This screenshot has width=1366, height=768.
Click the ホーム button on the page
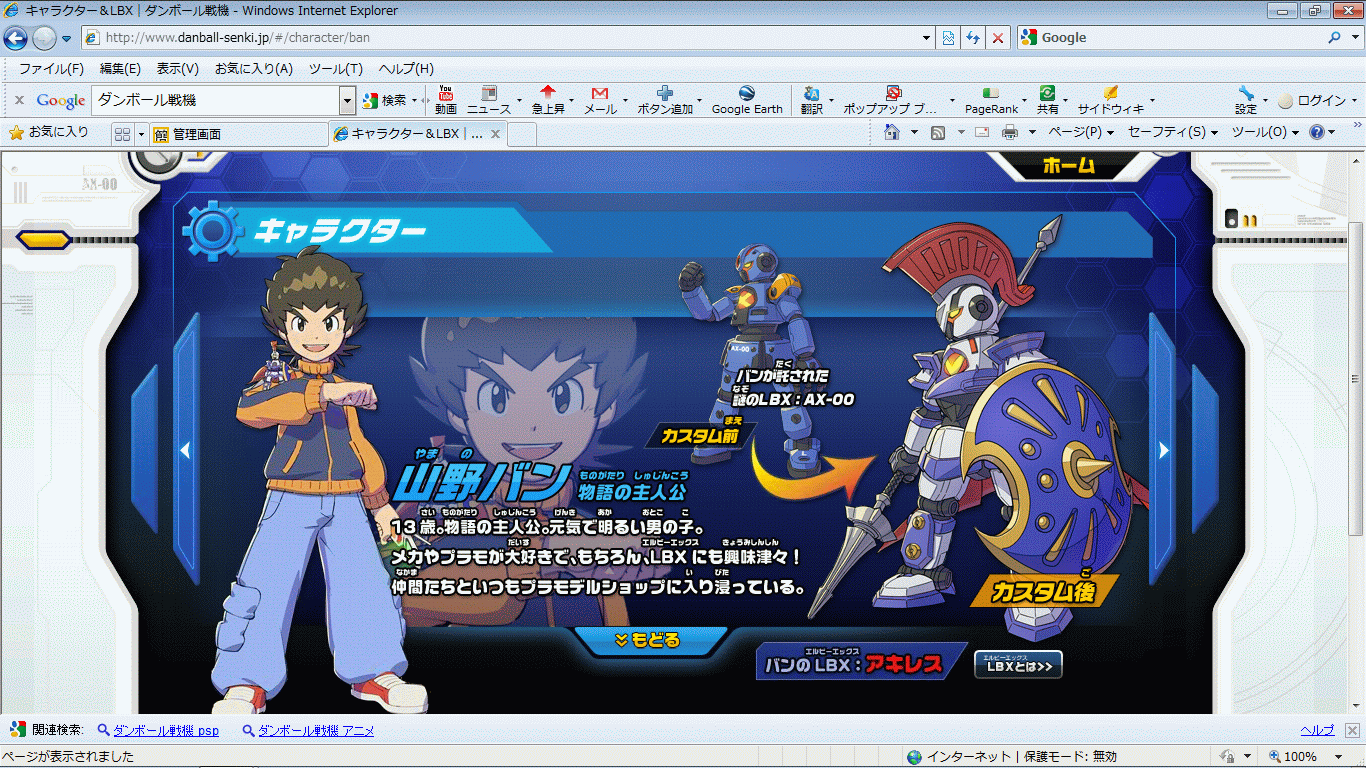coord(1069,166)
